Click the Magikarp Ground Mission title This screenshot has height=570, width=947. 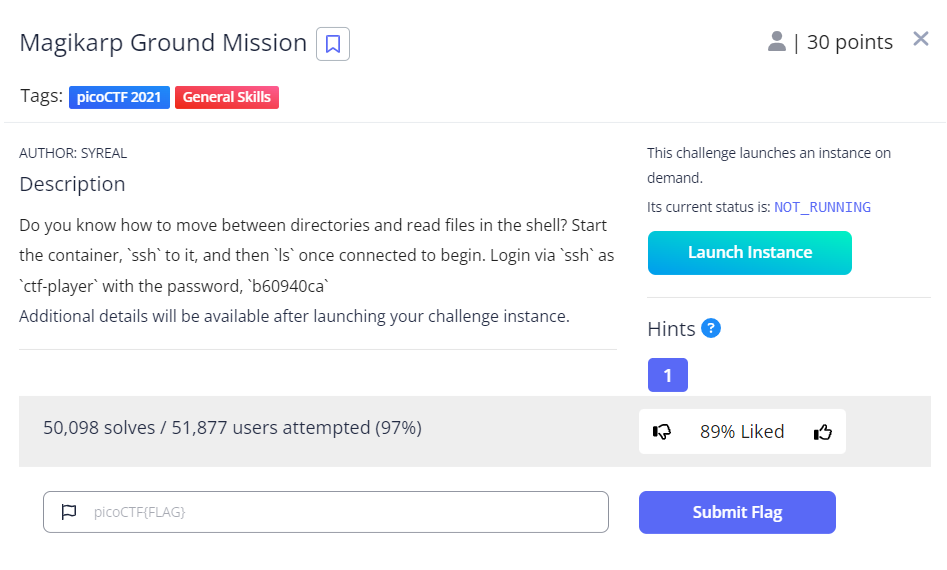pyautogui.click(x=163, y=43)
